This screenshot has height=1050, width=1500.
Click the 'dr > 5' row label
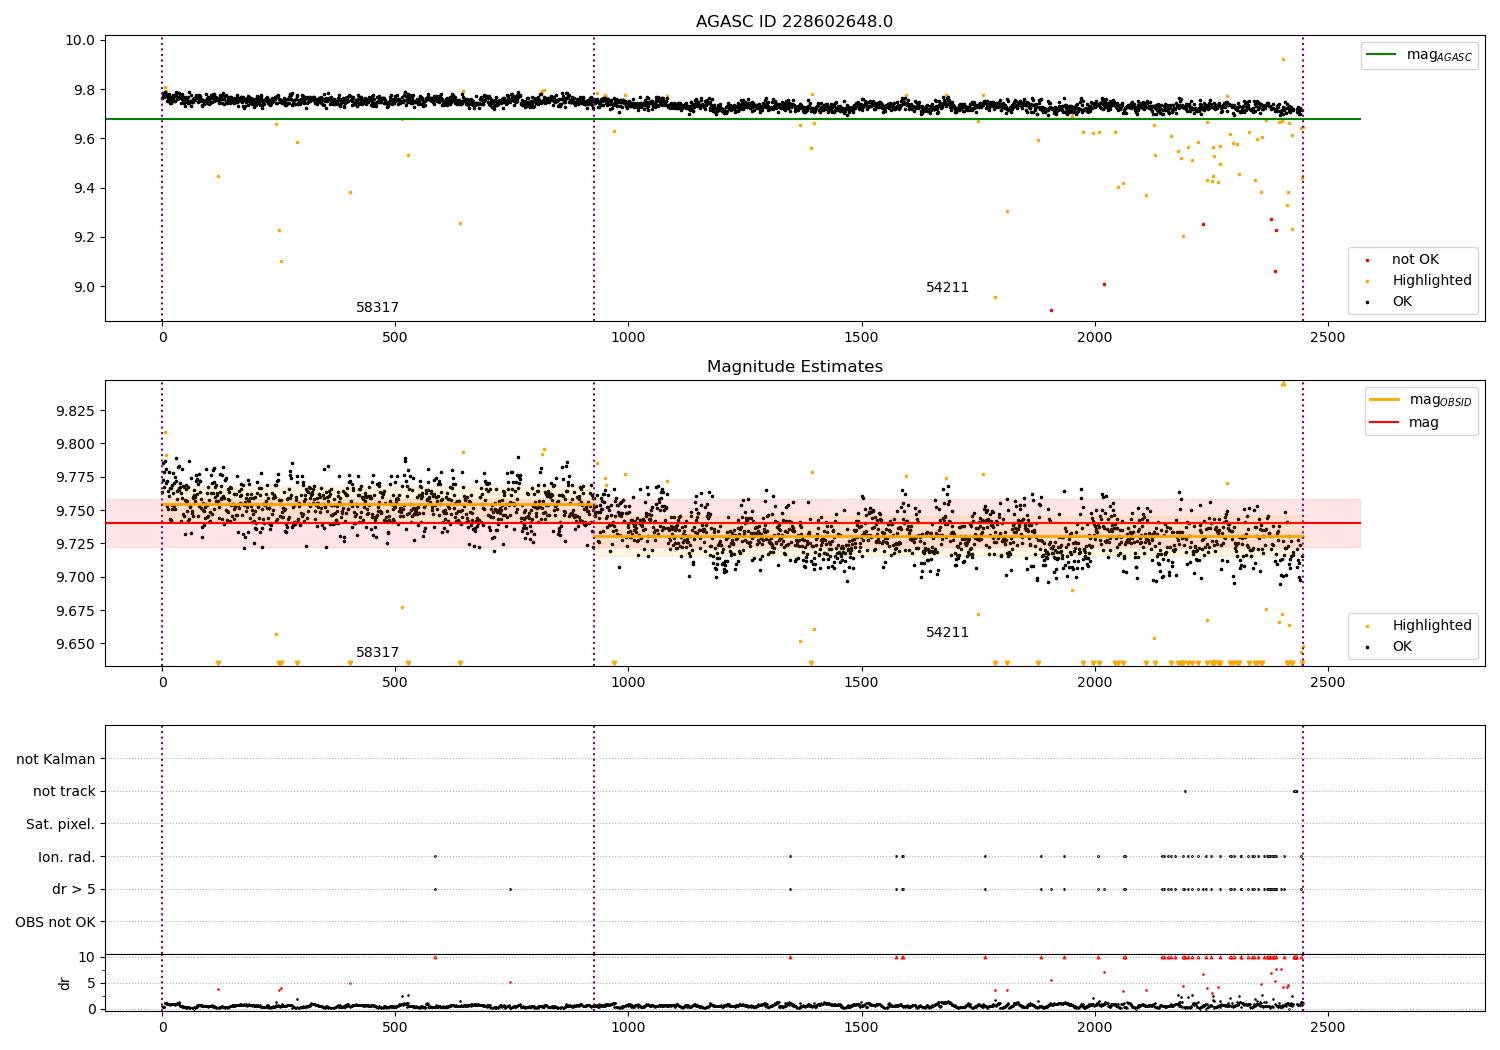(x=74, y=889)
